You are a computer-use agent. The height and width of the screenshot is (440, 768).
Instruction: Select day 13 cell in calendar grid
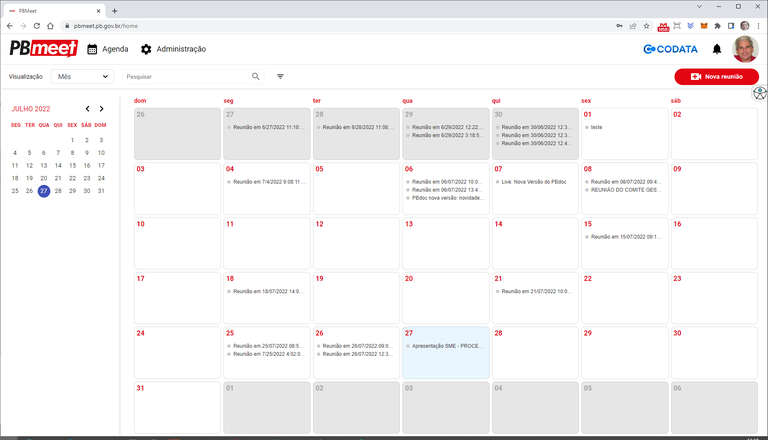click(446, 244)
